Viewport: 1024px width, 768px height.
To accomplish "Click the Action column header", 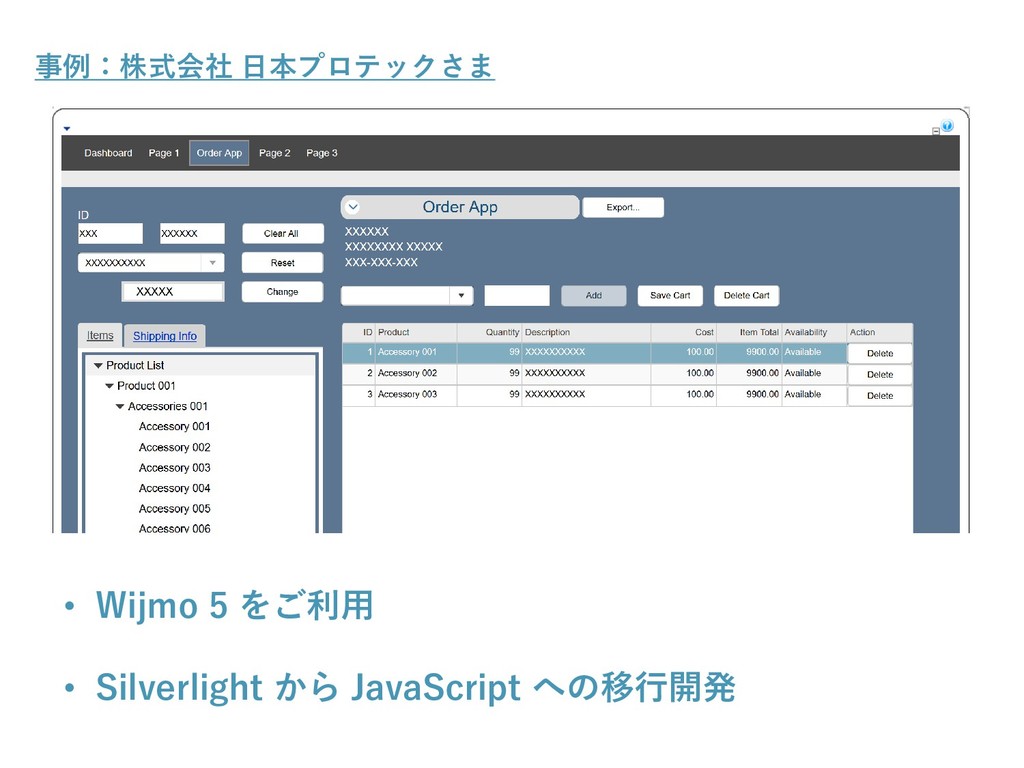I will pyautogui.click(x=880, y=332).
